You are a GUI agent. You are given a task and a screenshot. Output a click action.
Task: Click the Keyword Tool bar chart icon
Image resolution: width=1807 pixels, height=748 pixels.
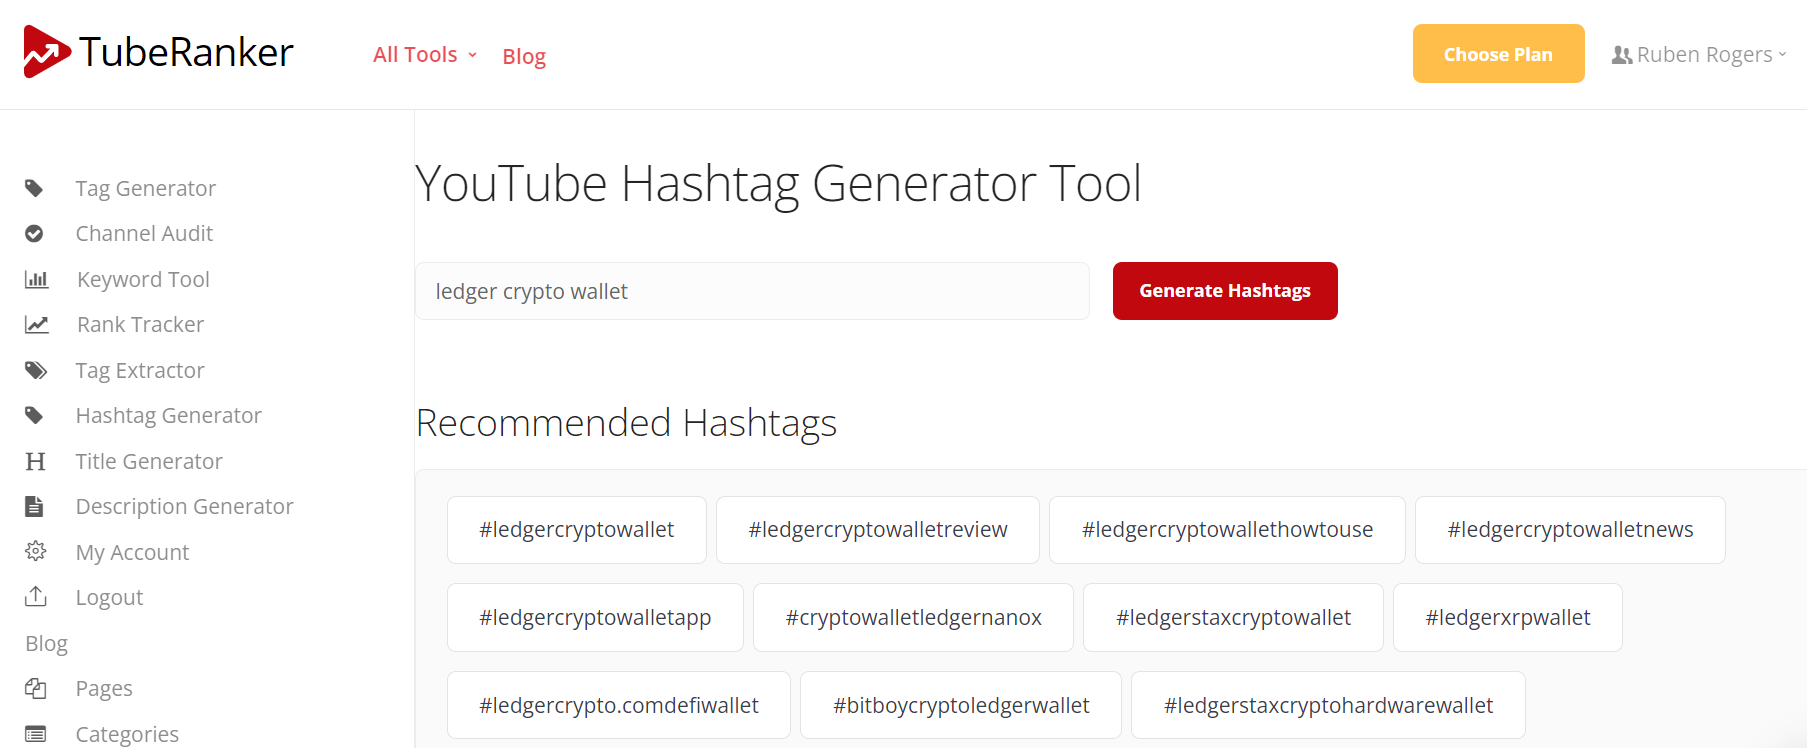36,279
